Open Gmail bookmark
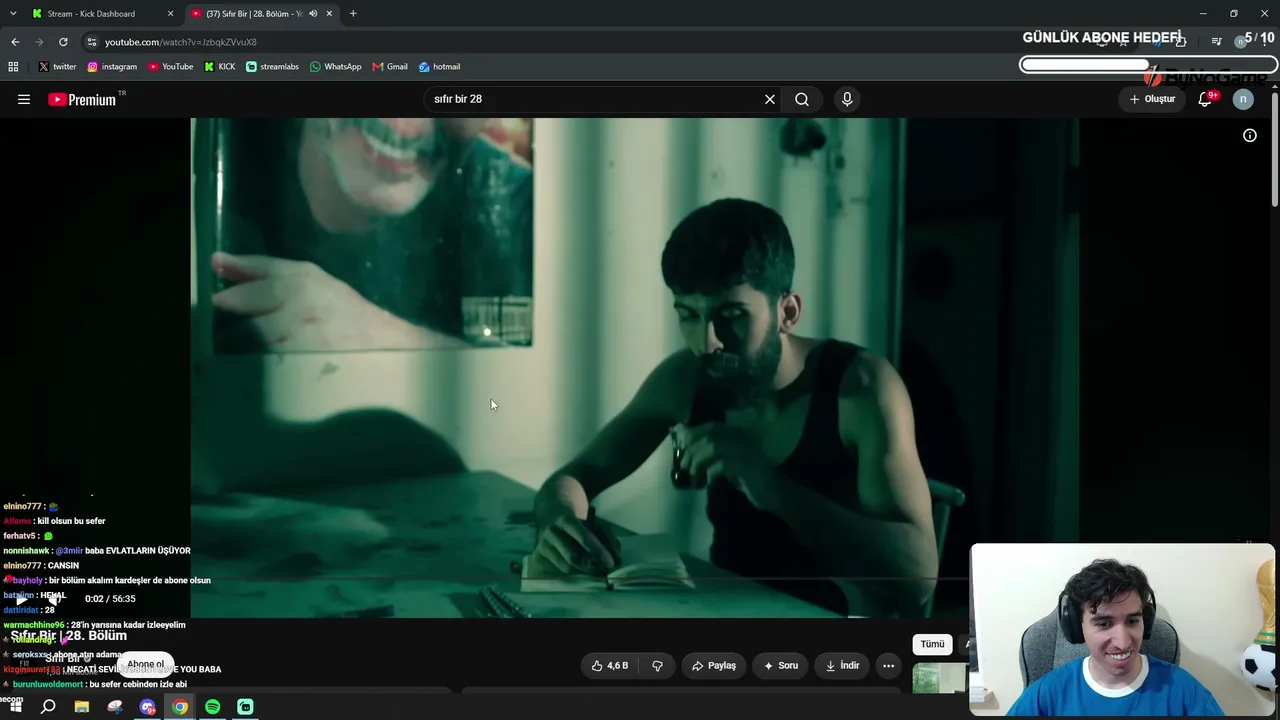Viewport: 1280px width, 720px height. pyautogui.click(x=390, y=67)
